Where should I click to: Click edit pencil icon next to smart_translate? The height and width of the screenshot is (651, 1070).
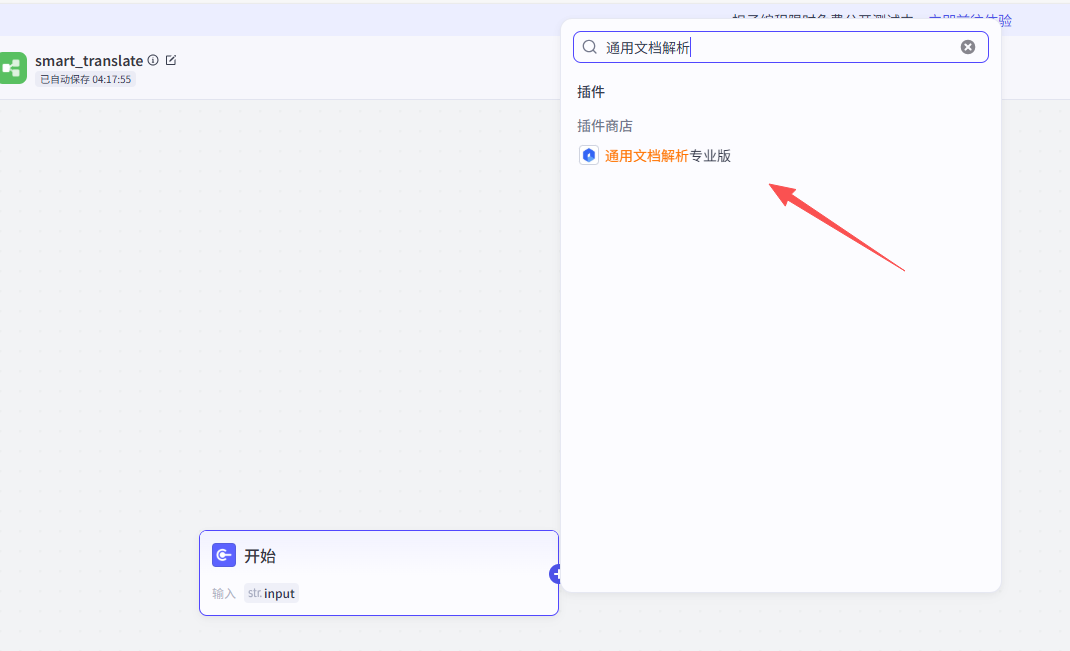[x=171, y=60]
